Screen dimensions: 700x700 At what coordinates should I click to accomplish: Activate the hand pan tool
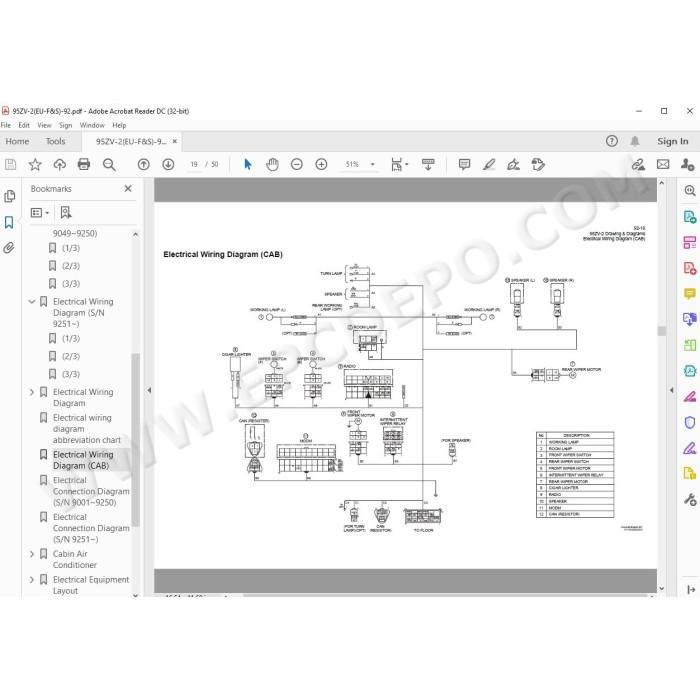point(272,165)
